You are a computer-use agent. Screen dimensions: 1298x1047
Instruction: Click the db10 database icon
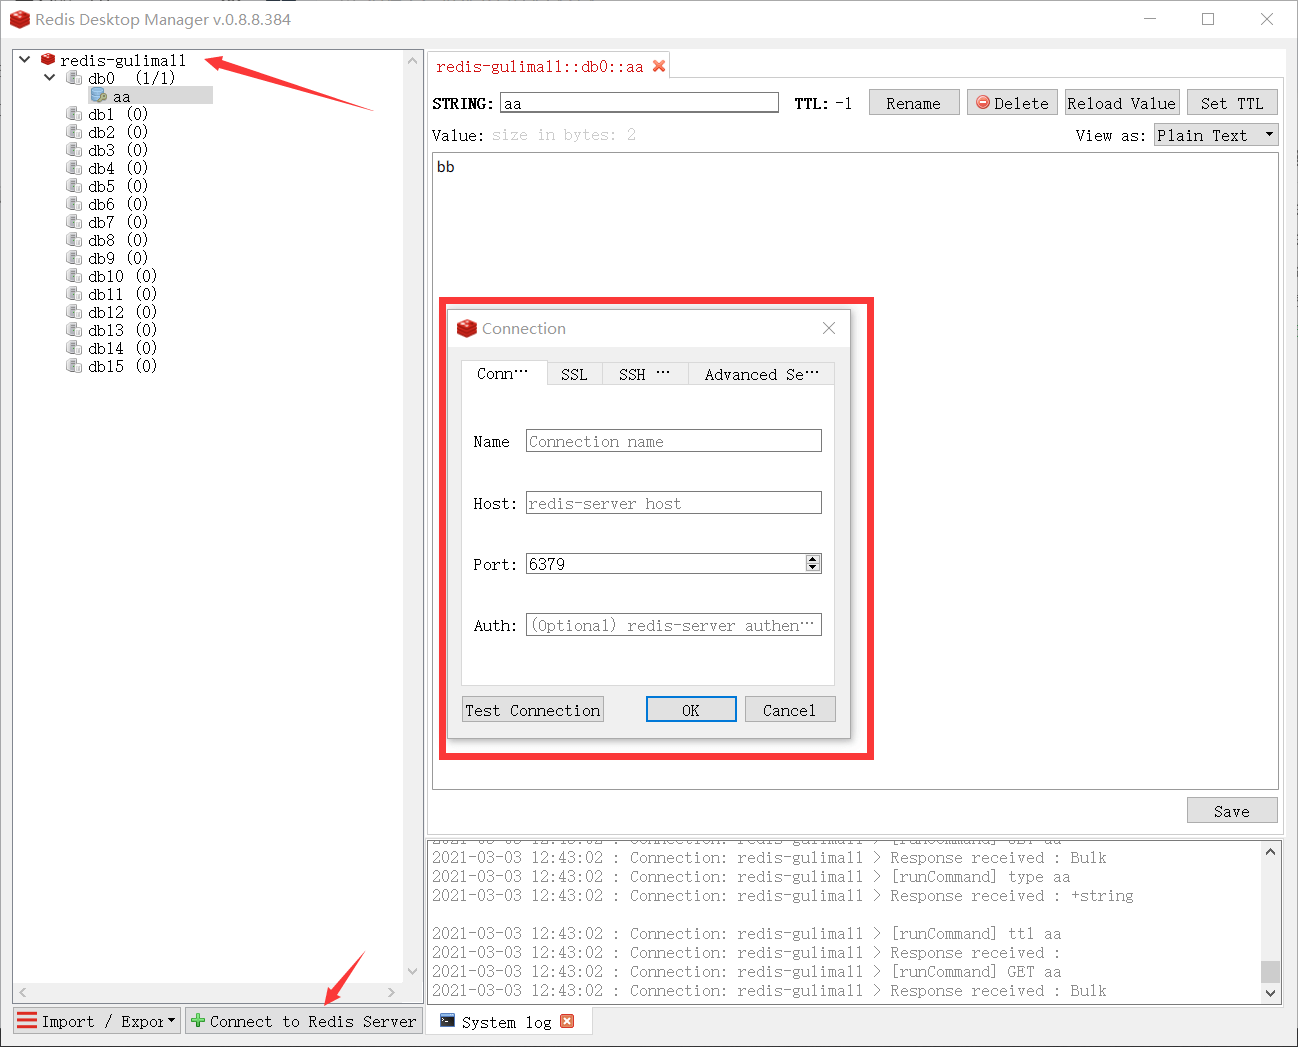pos(74,276)
